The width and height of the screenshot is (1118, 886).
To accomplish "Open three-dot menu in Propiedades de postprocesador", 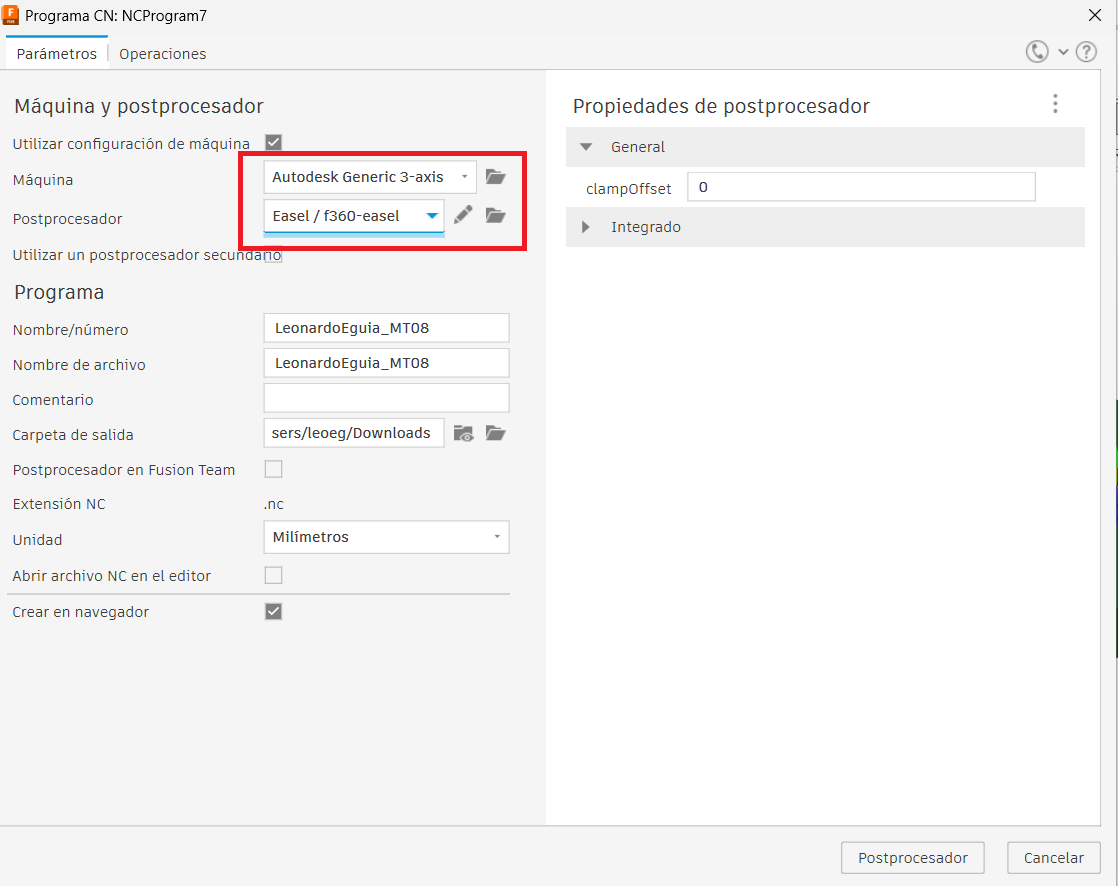I will (x=1055, y=104).
